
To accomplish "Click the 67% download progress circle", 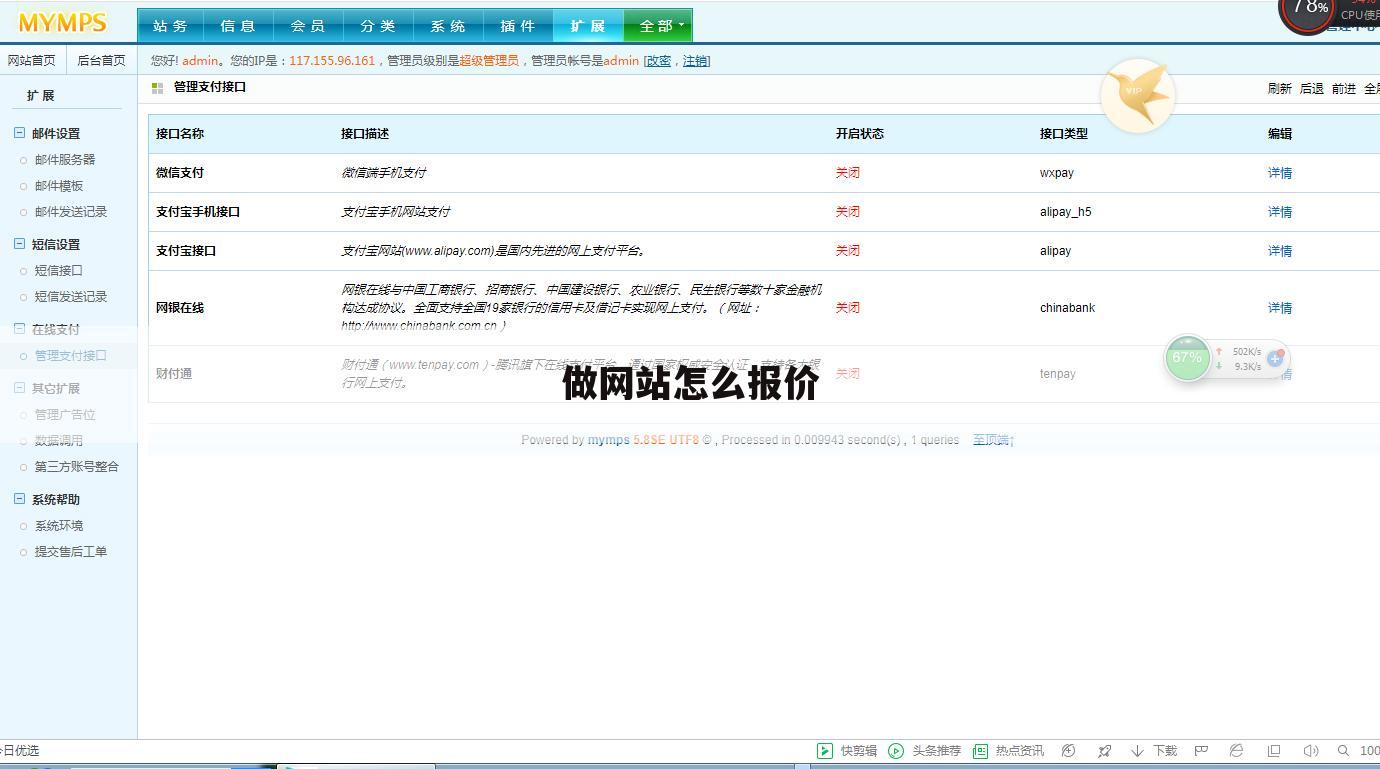I will point(1188,357).
